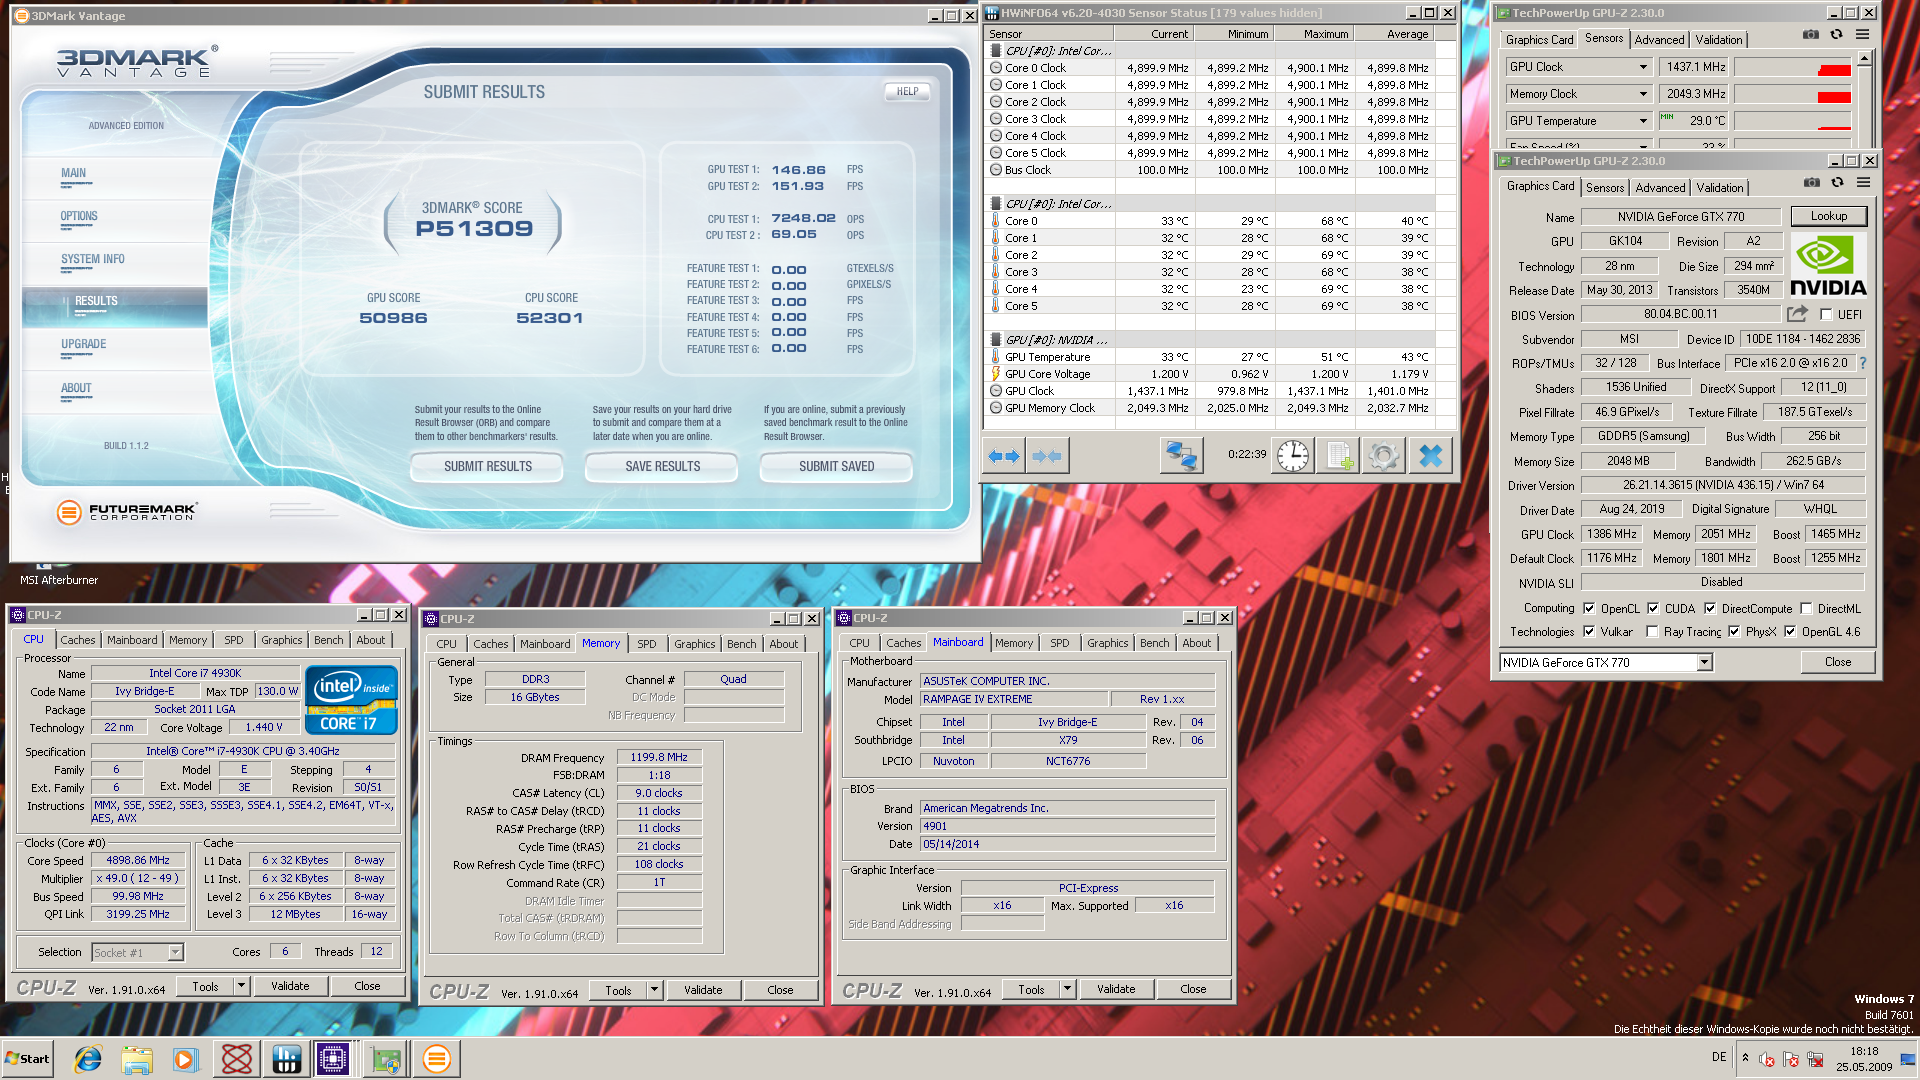Click Validate in CPU-Z Memory window
1920x1080 pixels.
[x=703, y=990]
